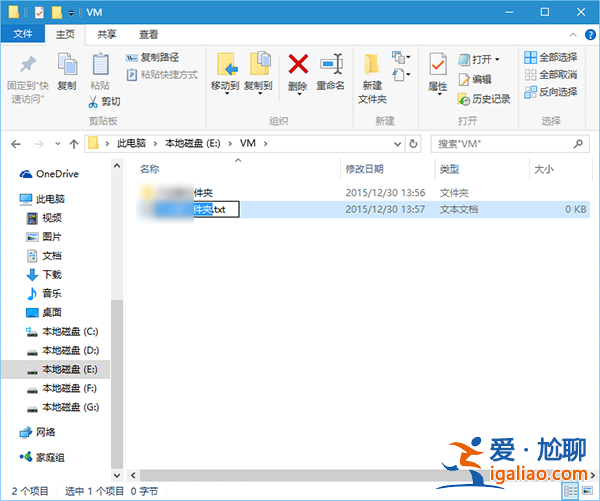
Task: Click 全部选择 (Select all)
Action: (550, 57)
